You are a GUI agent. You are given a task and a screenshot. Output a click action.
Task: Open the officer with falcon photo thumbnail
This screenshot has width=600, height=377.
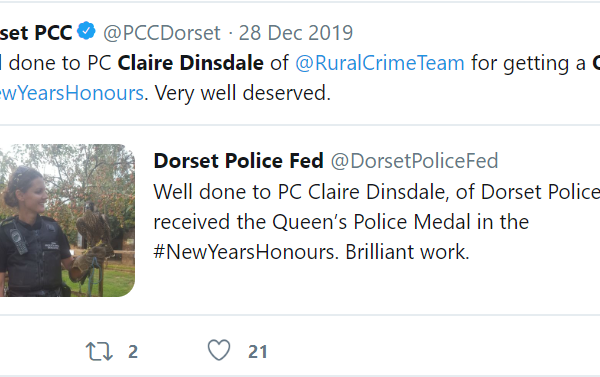click(67, 220)
